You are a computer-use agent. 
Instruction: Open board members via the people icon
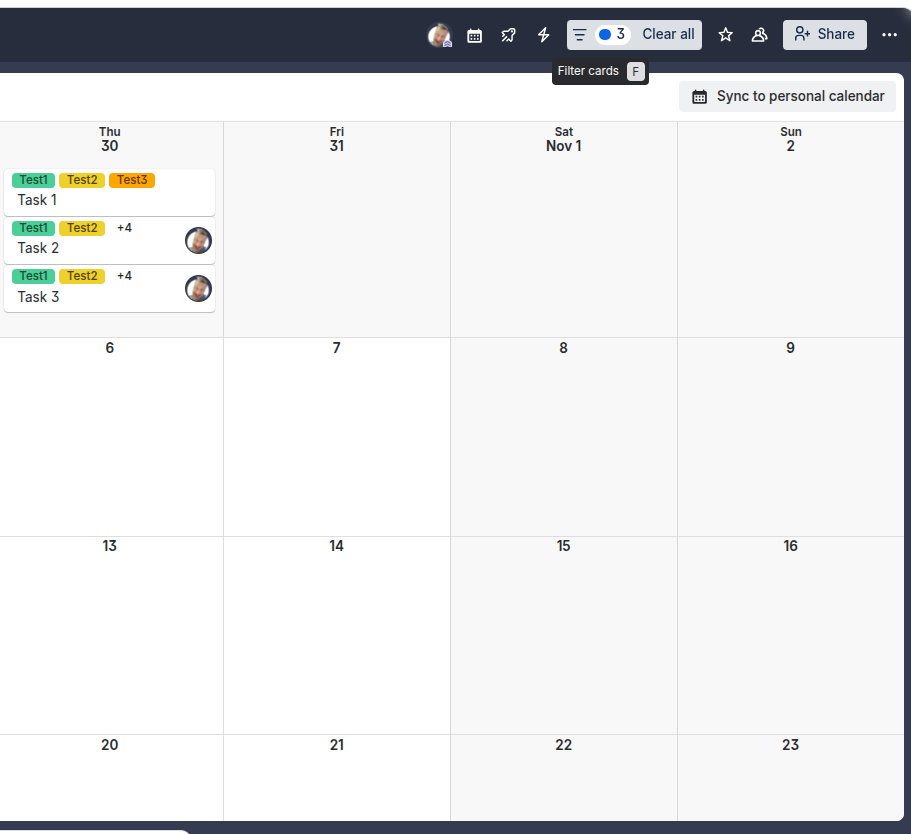tap(759, 34)
